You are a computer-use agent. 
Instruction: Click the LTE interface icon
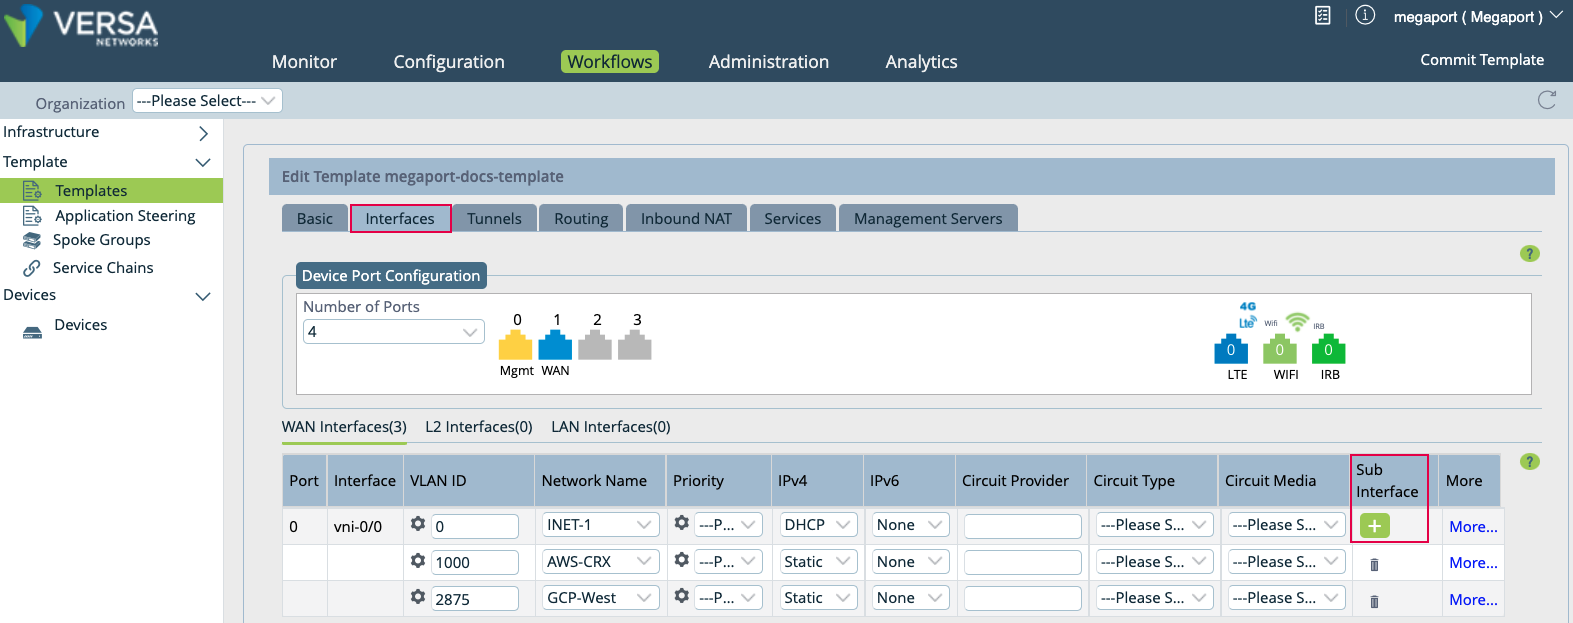1231,349
